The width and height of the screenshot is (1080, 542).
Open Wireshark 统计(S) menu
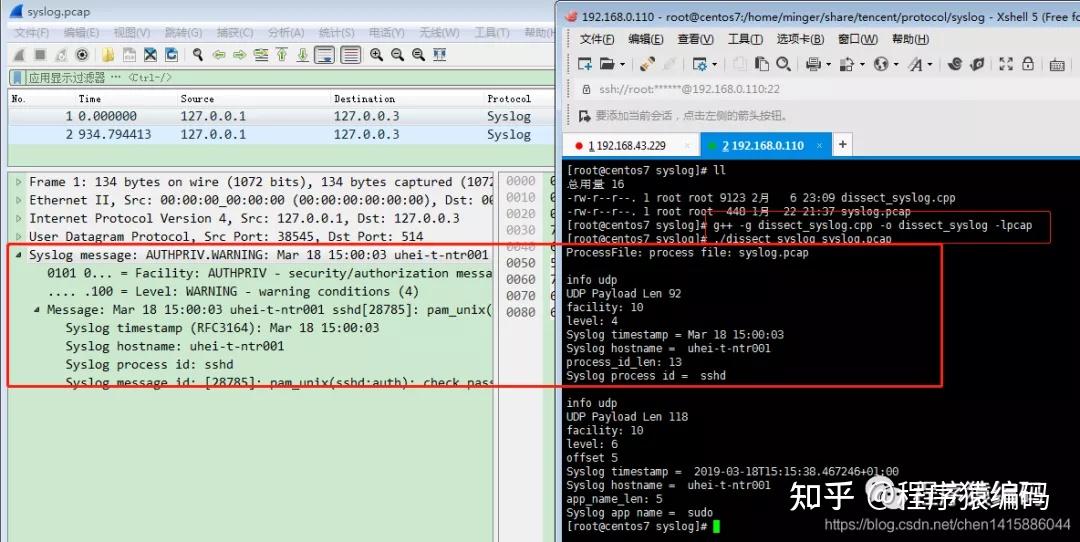pos(337,32)
